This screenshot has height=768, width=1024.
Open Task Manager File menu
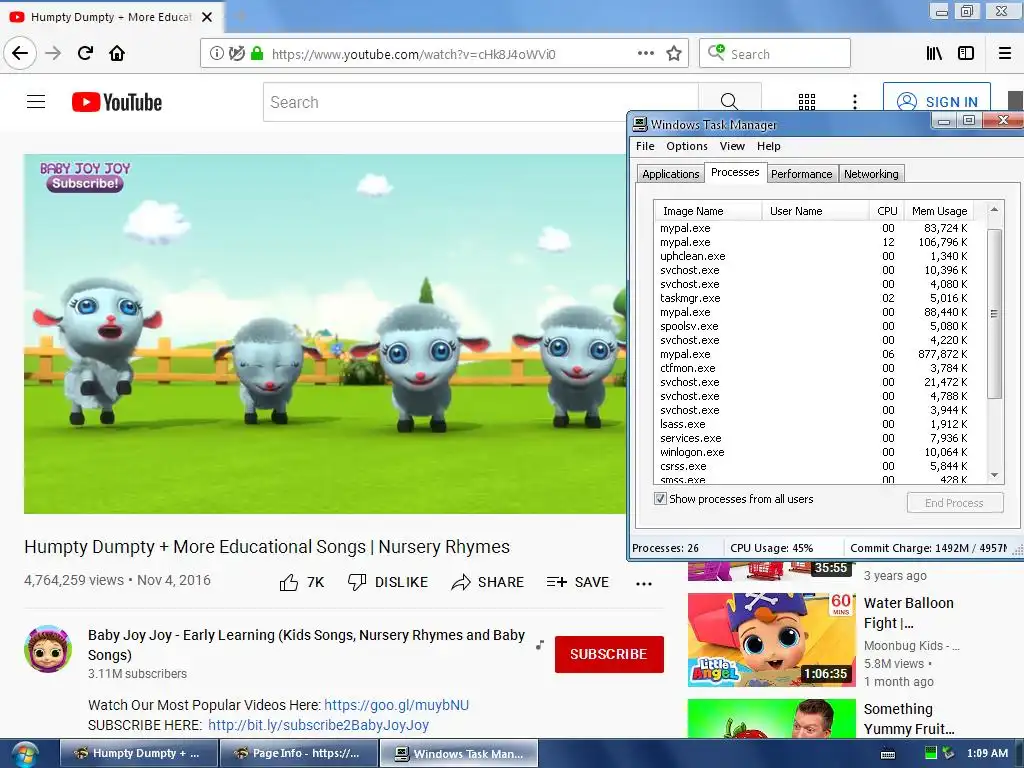645,146
